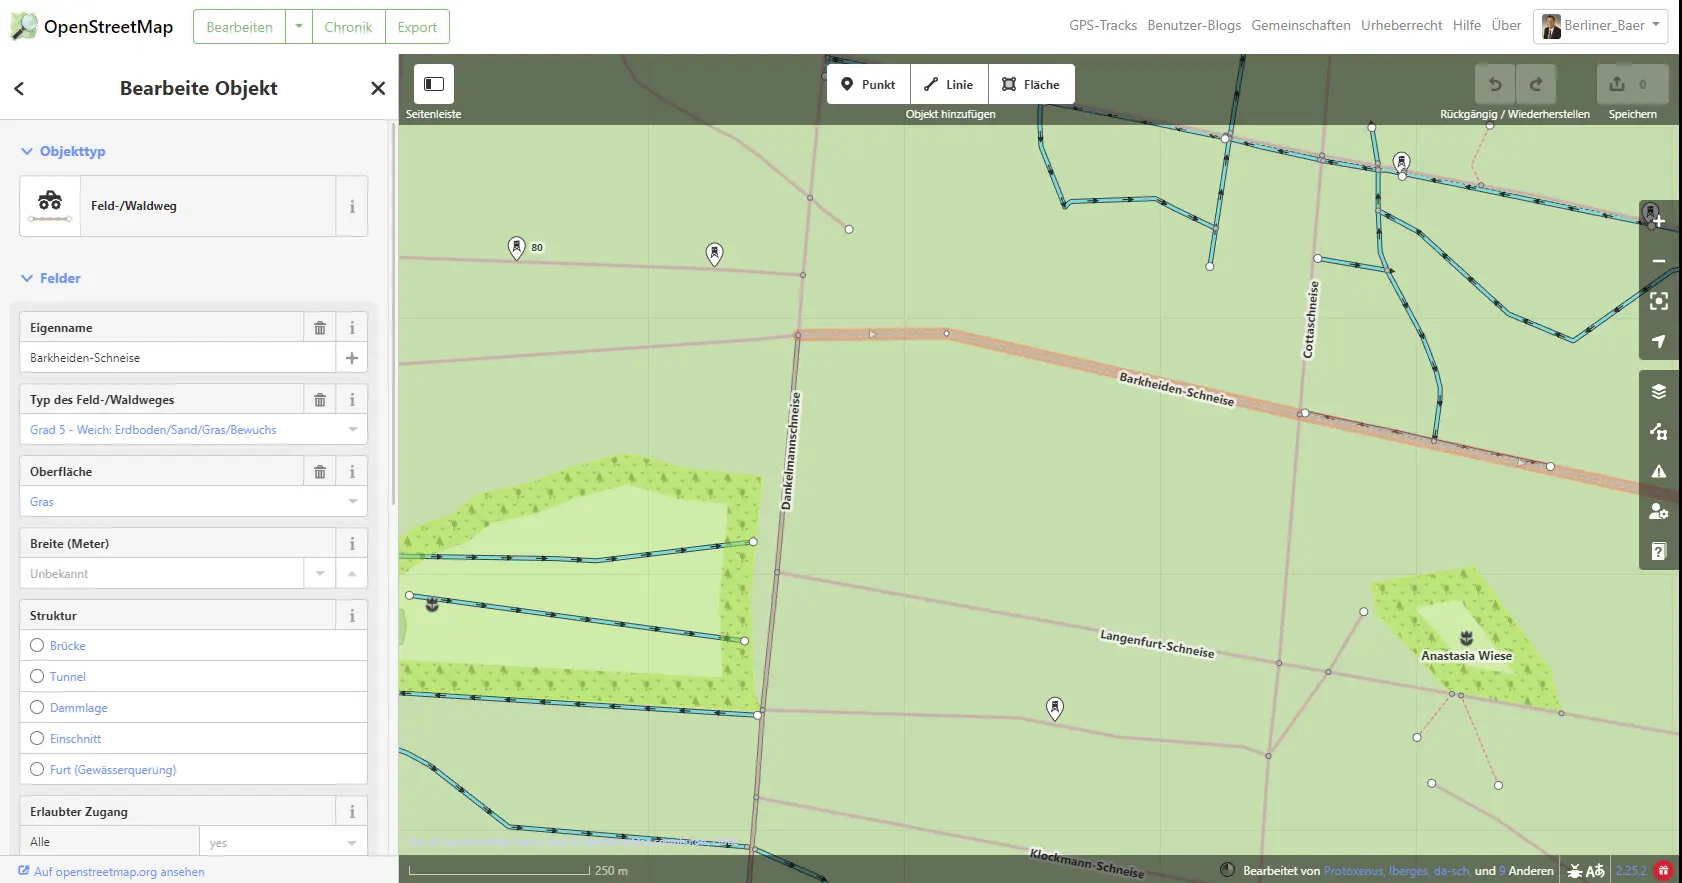Click the redo (Wiederherstellen) arrow icon
This screenshot has width=1682, height=883.
pyautogui.click(x=1536, y=85)
